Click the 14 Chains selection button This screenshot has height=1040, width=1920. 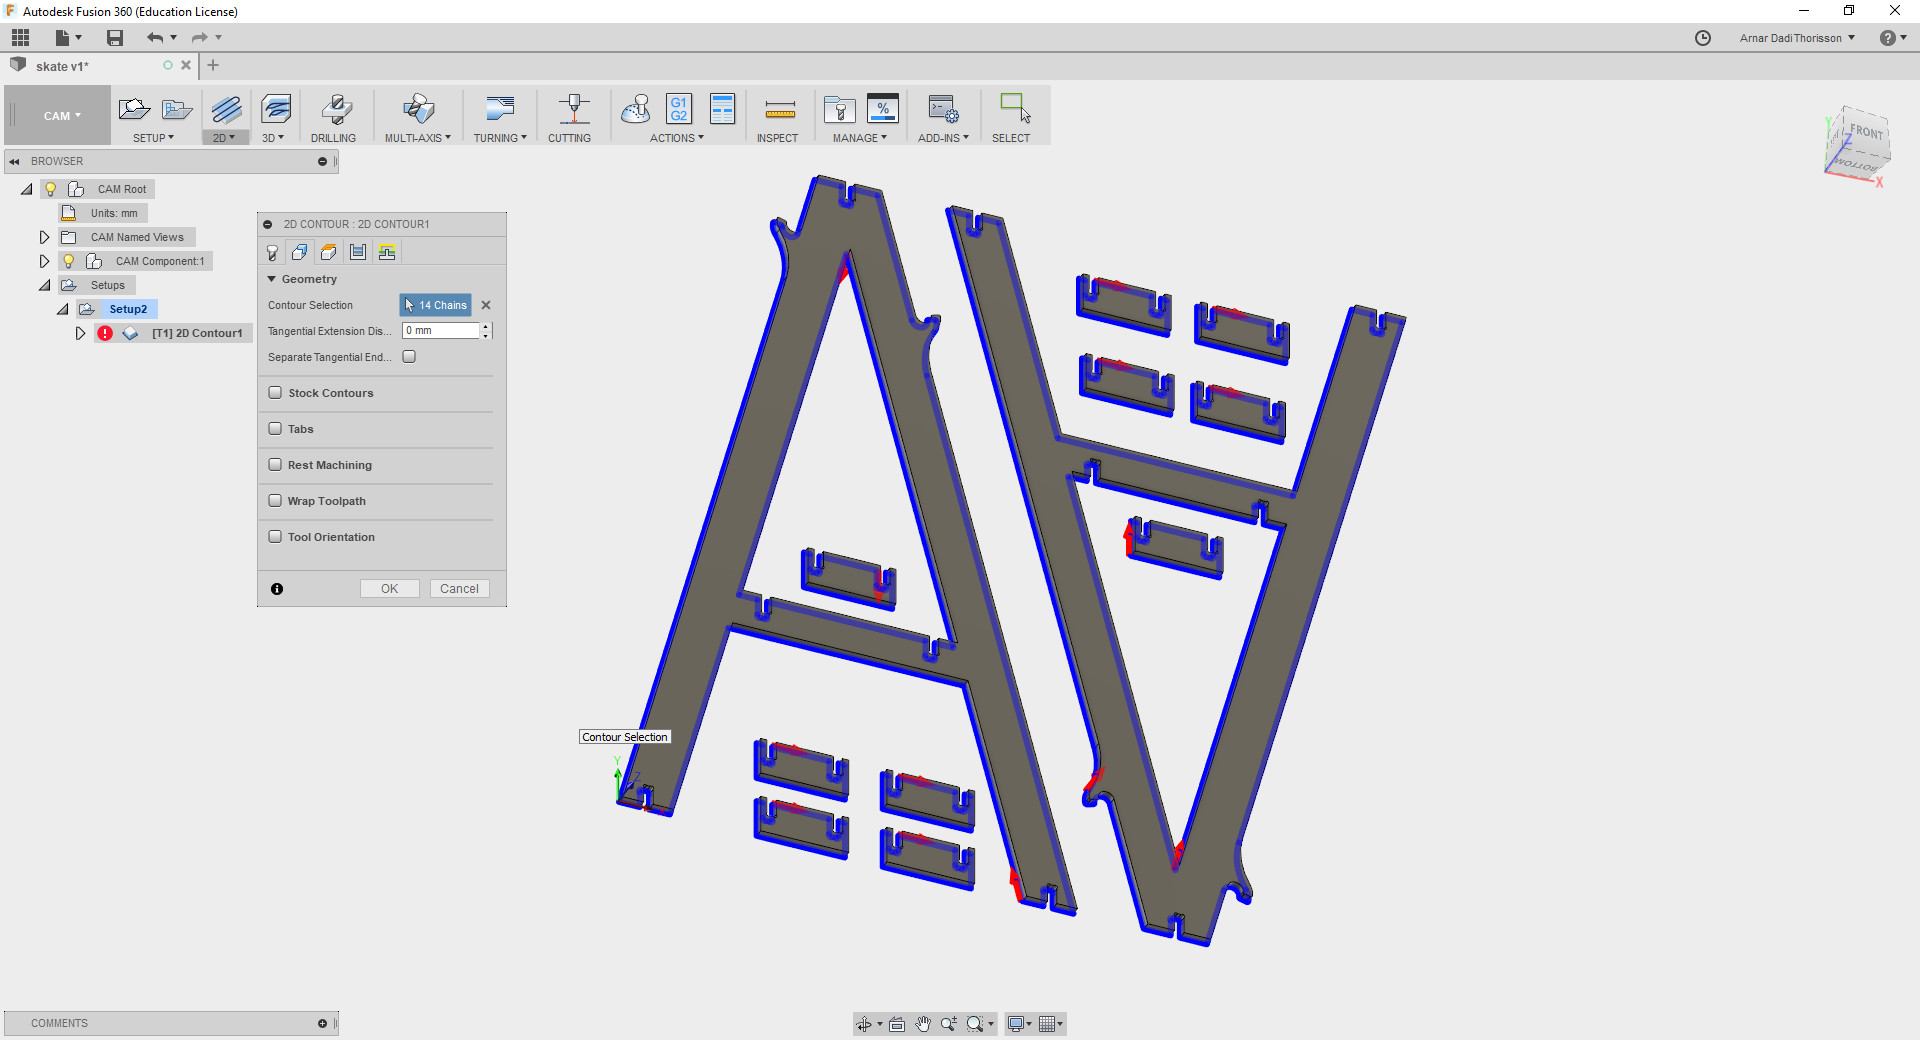pos(436,305)
